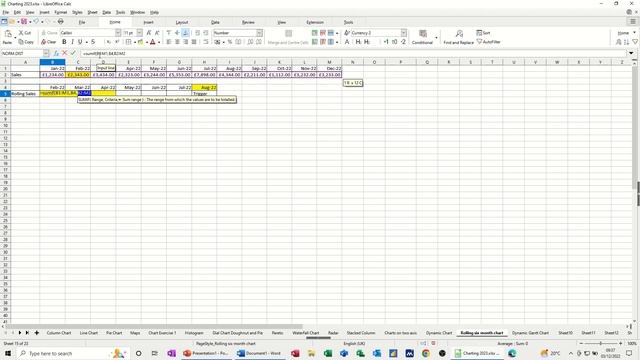Click the Print icon in quick toolbar
Image resolution: width=640 pixels, height=360 pixels.
pos(60,21)
